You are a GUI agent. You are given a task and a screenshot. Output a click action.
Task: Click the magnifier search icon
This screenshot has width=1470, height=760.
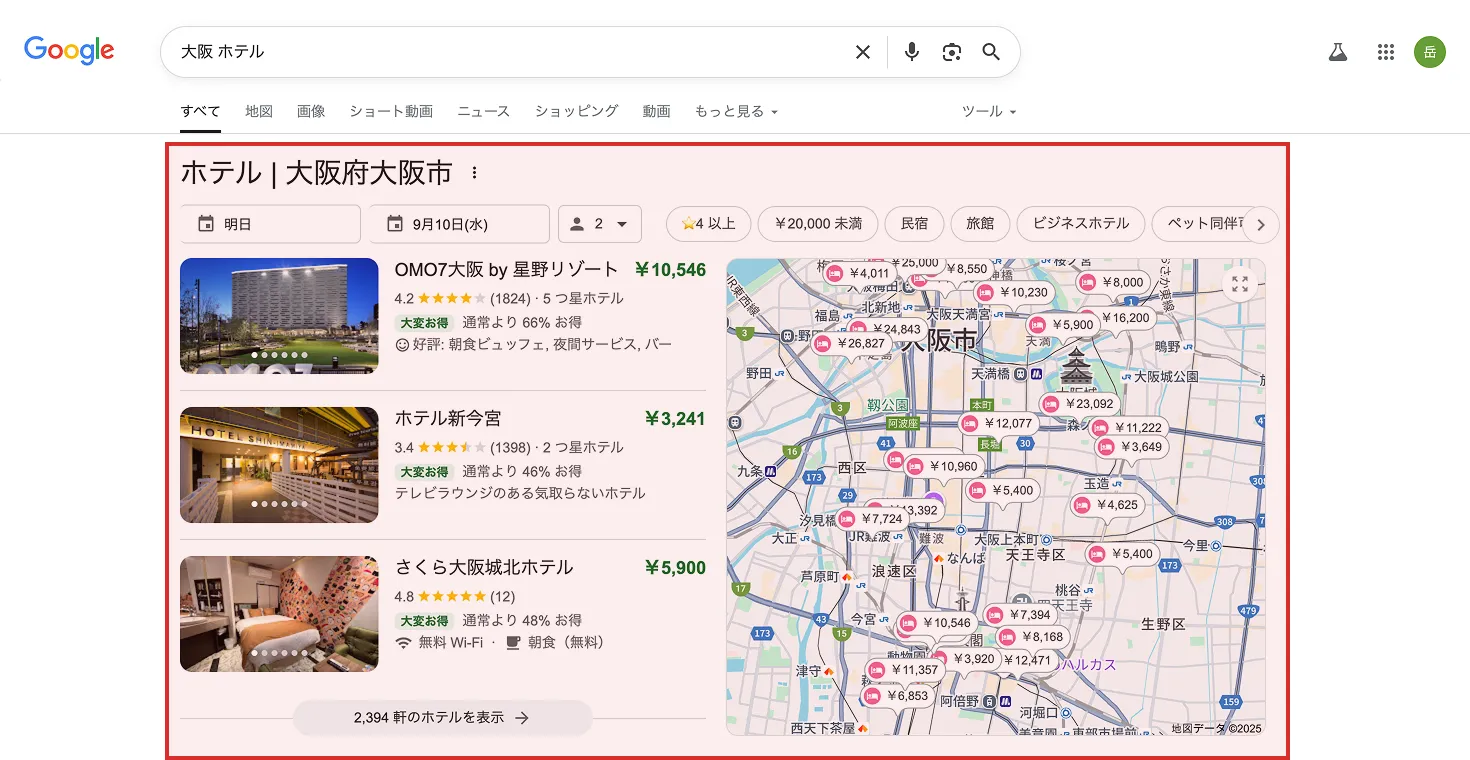point(991,52)
